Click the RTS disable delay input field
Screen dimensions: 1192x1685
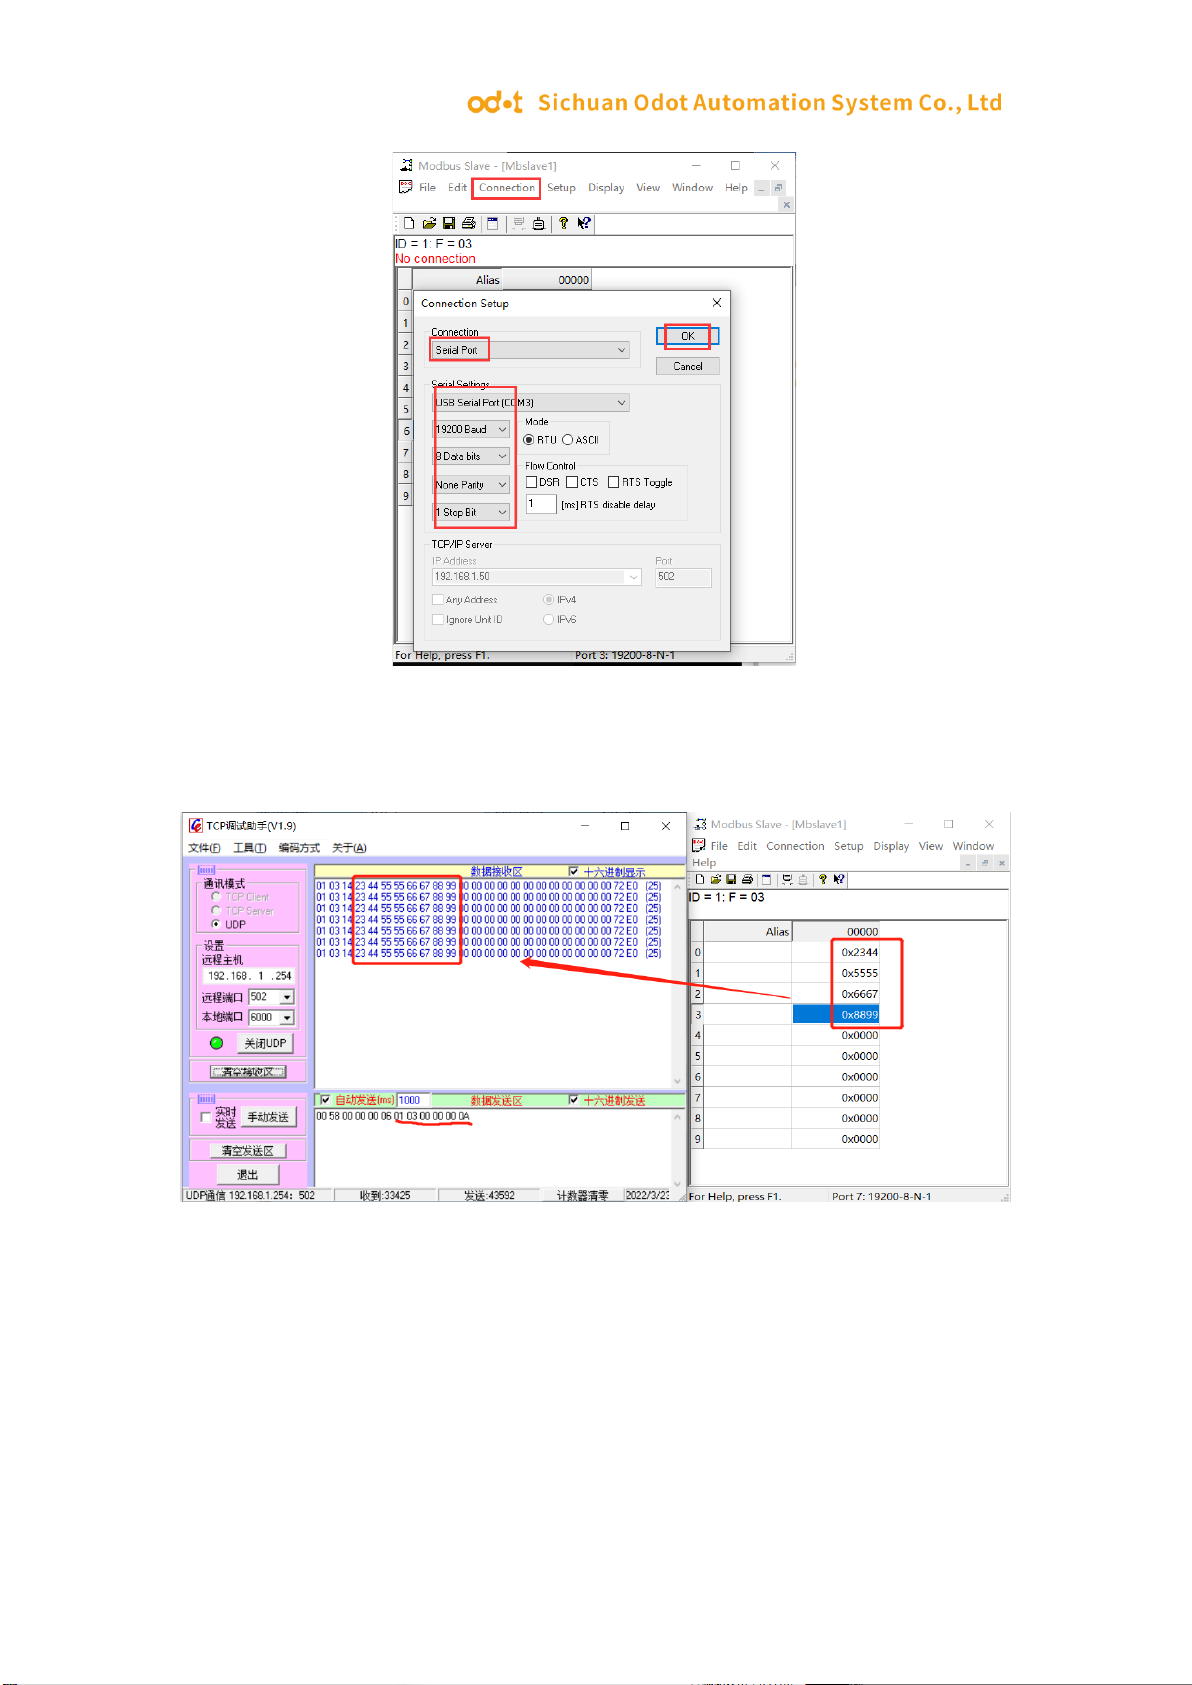(541, 504)
